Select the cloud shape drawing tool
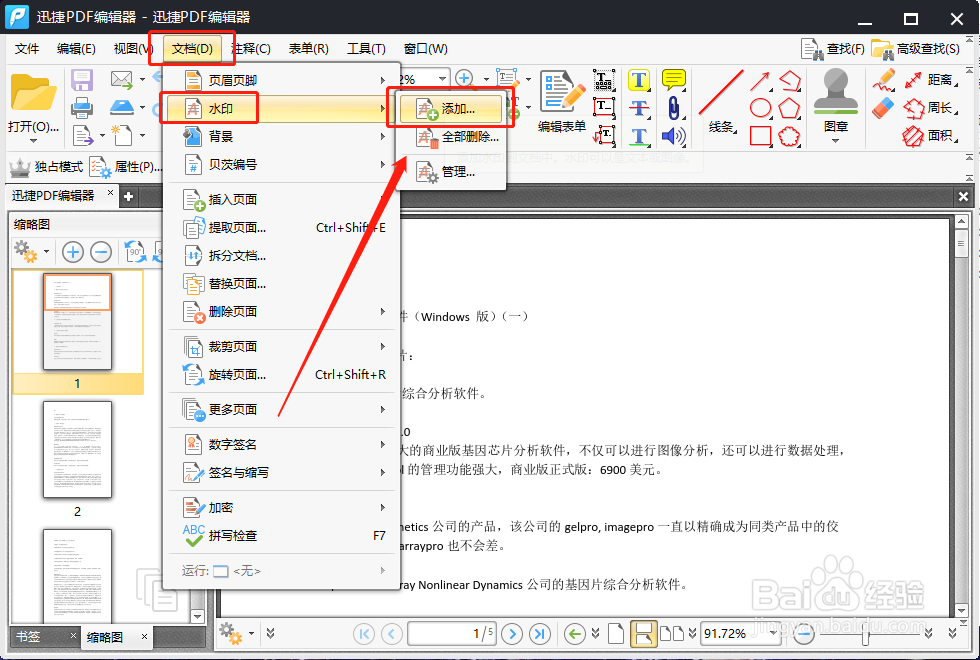This screenshot has width=980, height=660. [x=789, y=136]
